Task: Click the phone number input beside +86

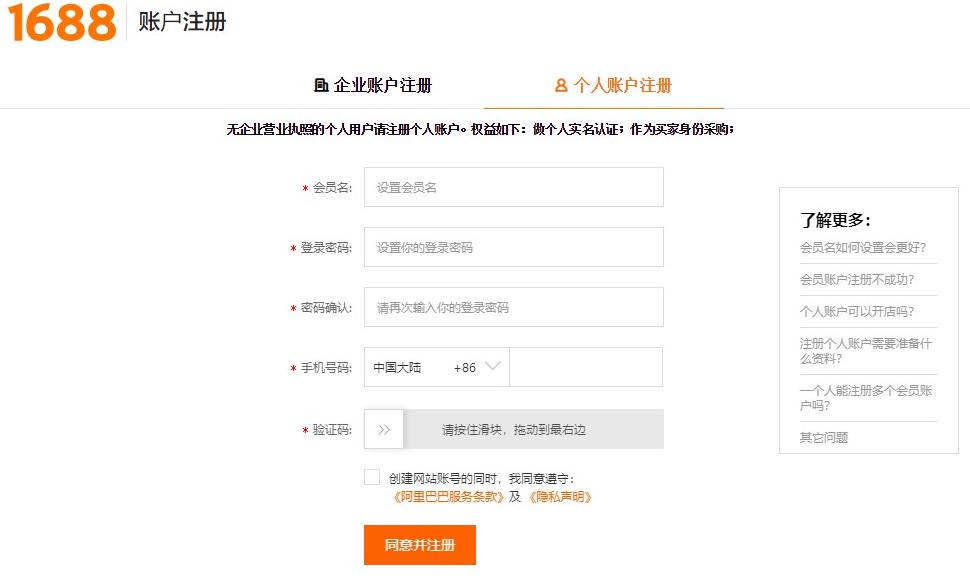Action: tap(586, 367)
